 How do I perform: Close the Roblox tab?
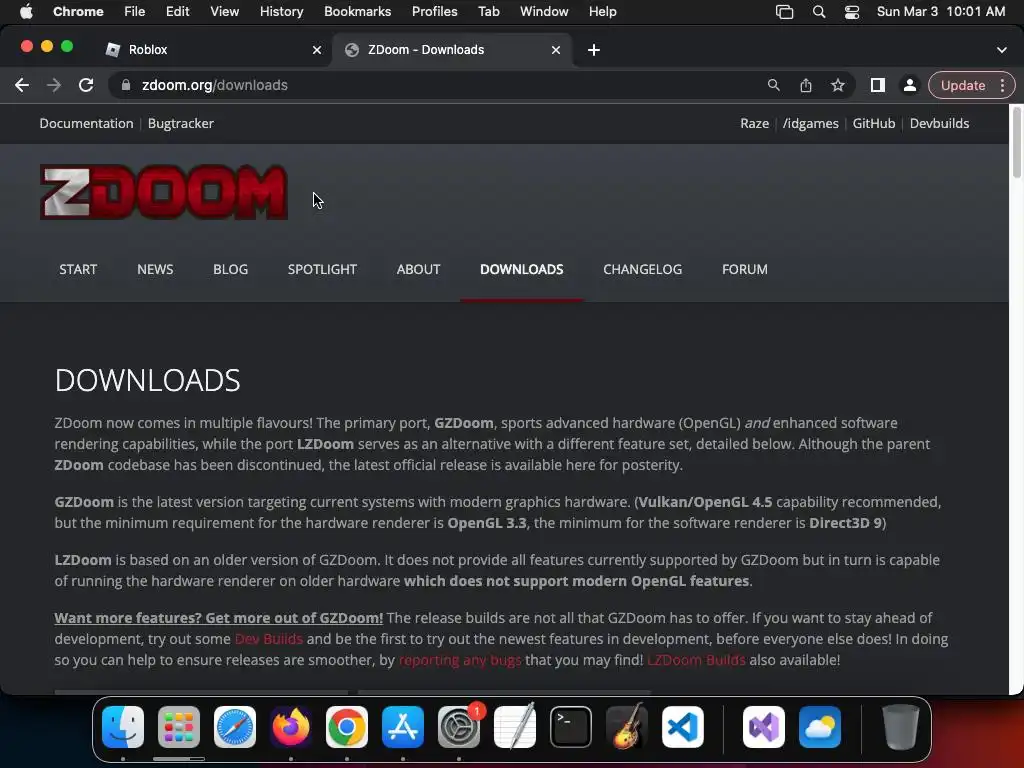point(317,50)
